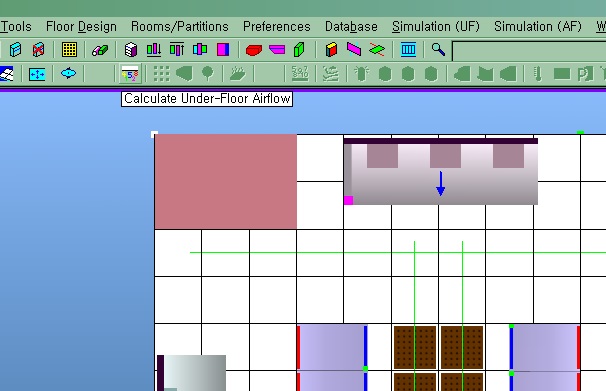This screenshot has height=391, width=606.
Task: Click the pipes icon in toolbar
Action: coord(100,50)
